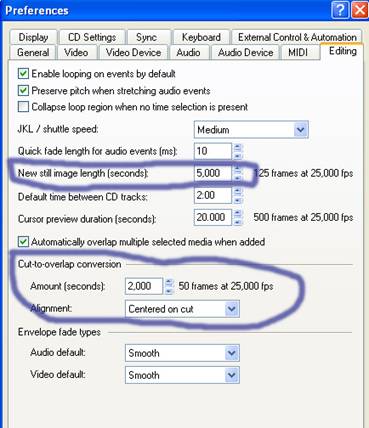Click Default time between CD tracks field

213,195
